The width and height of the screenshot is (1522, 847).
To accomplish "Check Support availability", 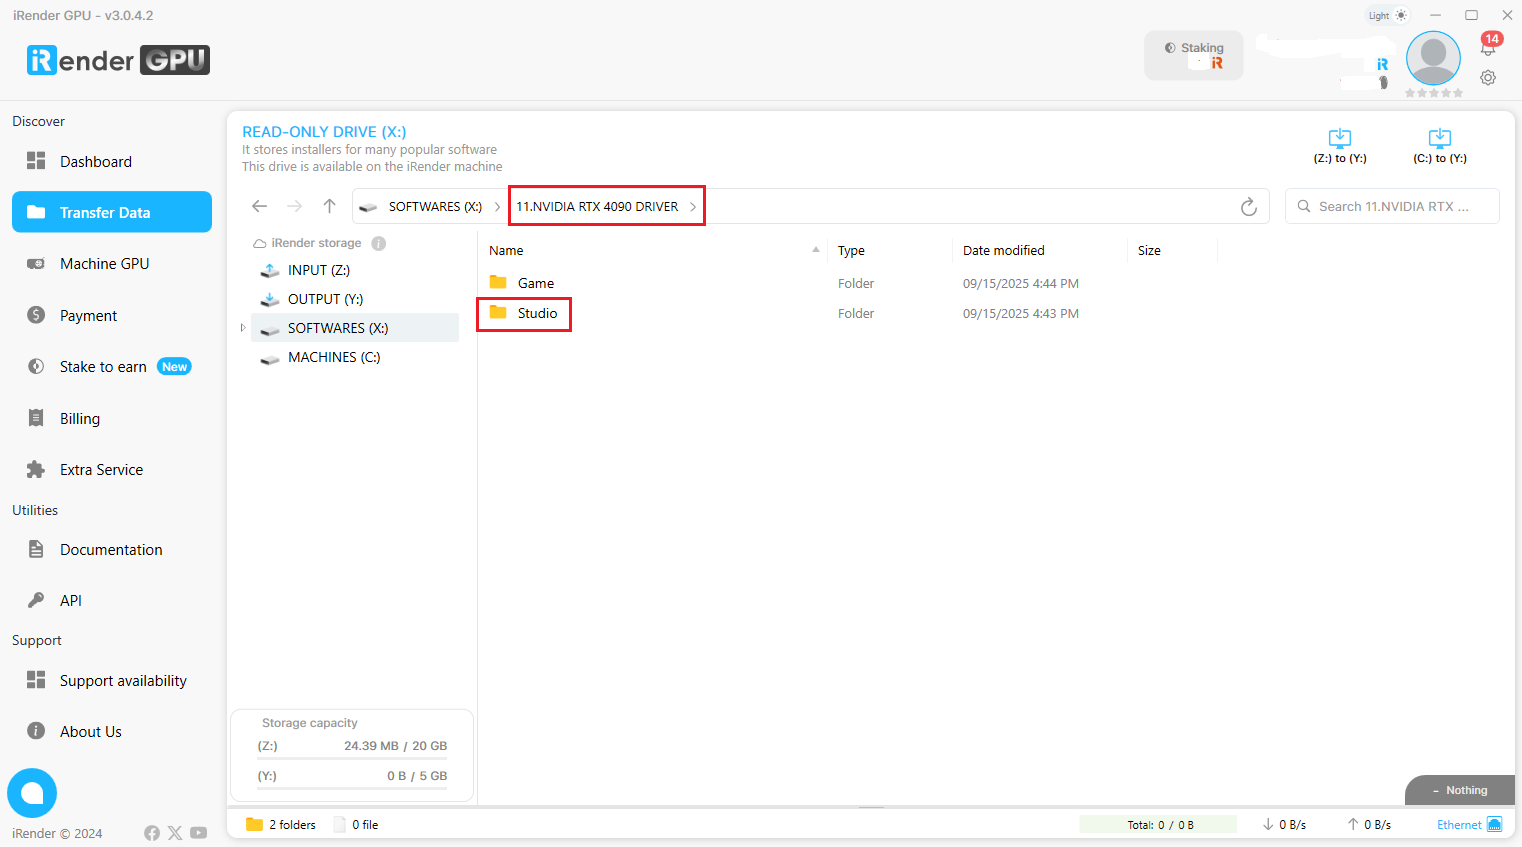I will pos(123,680).
